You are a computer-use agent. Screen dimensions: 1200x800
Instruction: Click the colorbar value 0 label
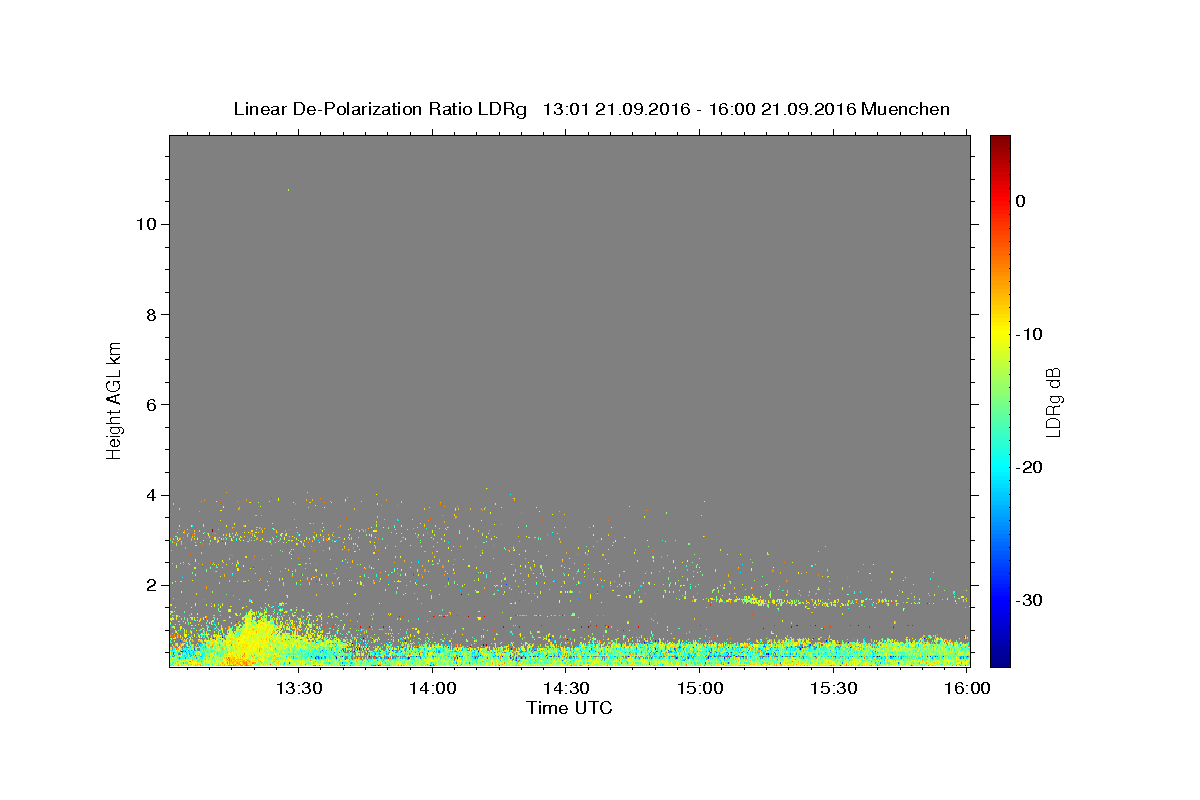[1021, 201]
